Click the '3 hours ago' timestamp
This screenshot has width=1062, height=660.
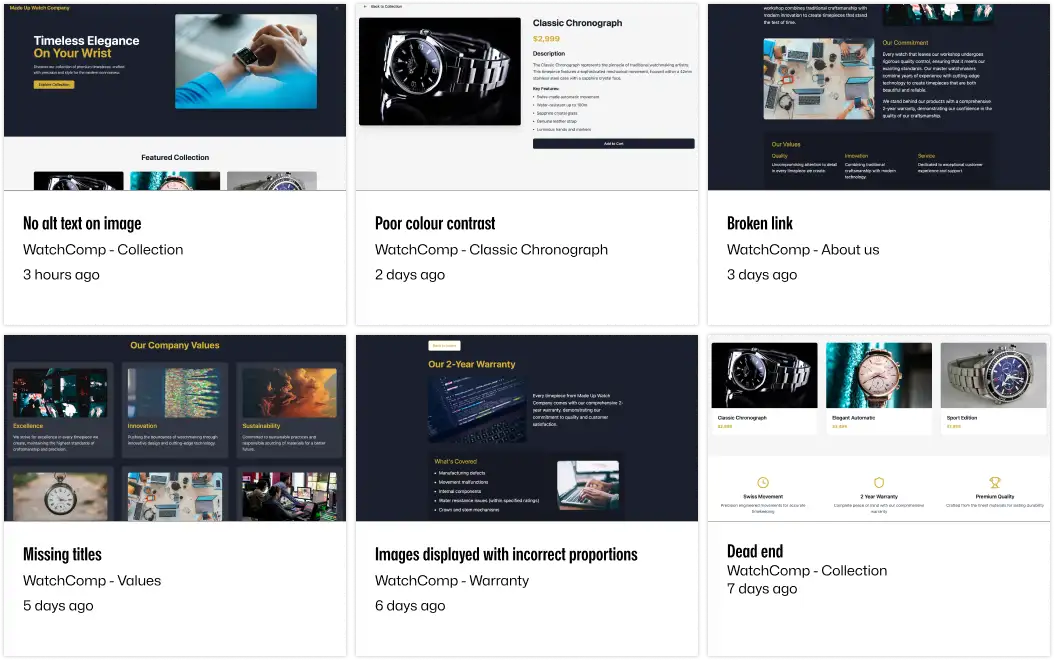point(61,275)
